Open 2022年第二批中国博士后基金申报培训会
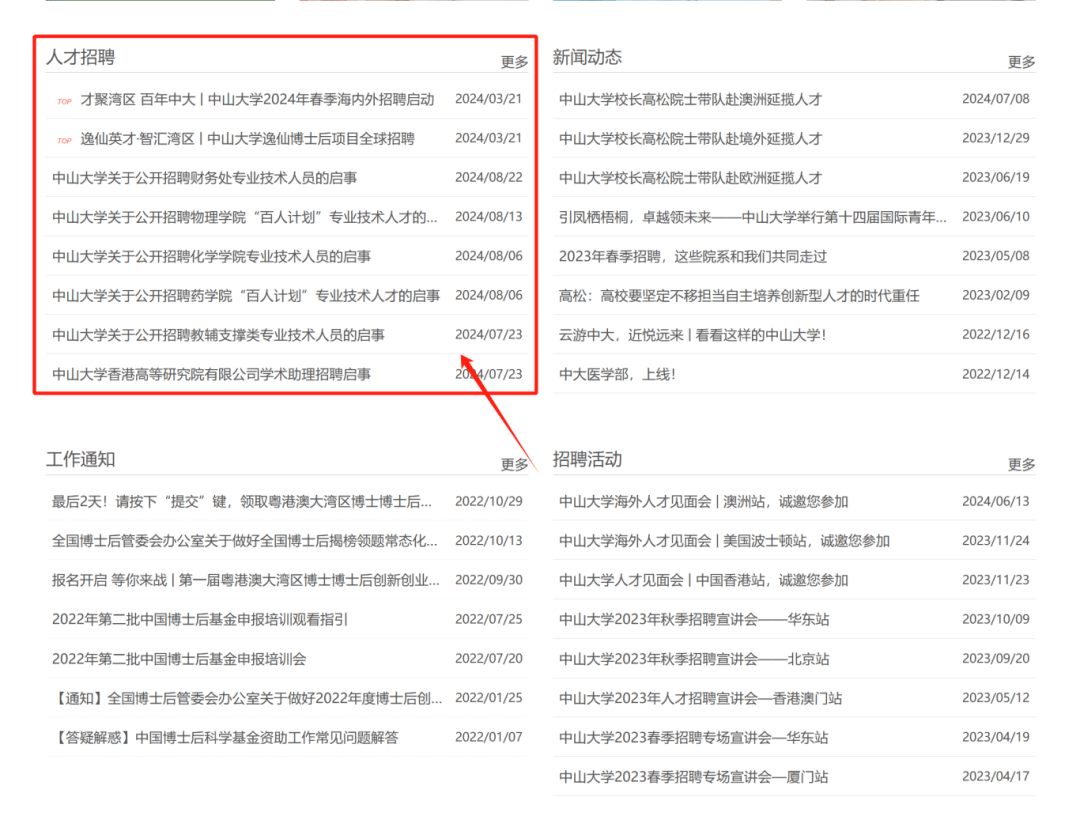1080x816 pixels. click(179, 659)
